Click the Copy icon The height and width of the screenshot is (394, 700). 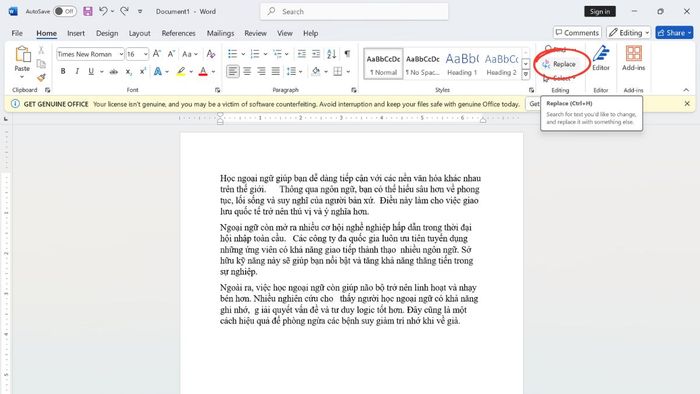coord(41,64)
